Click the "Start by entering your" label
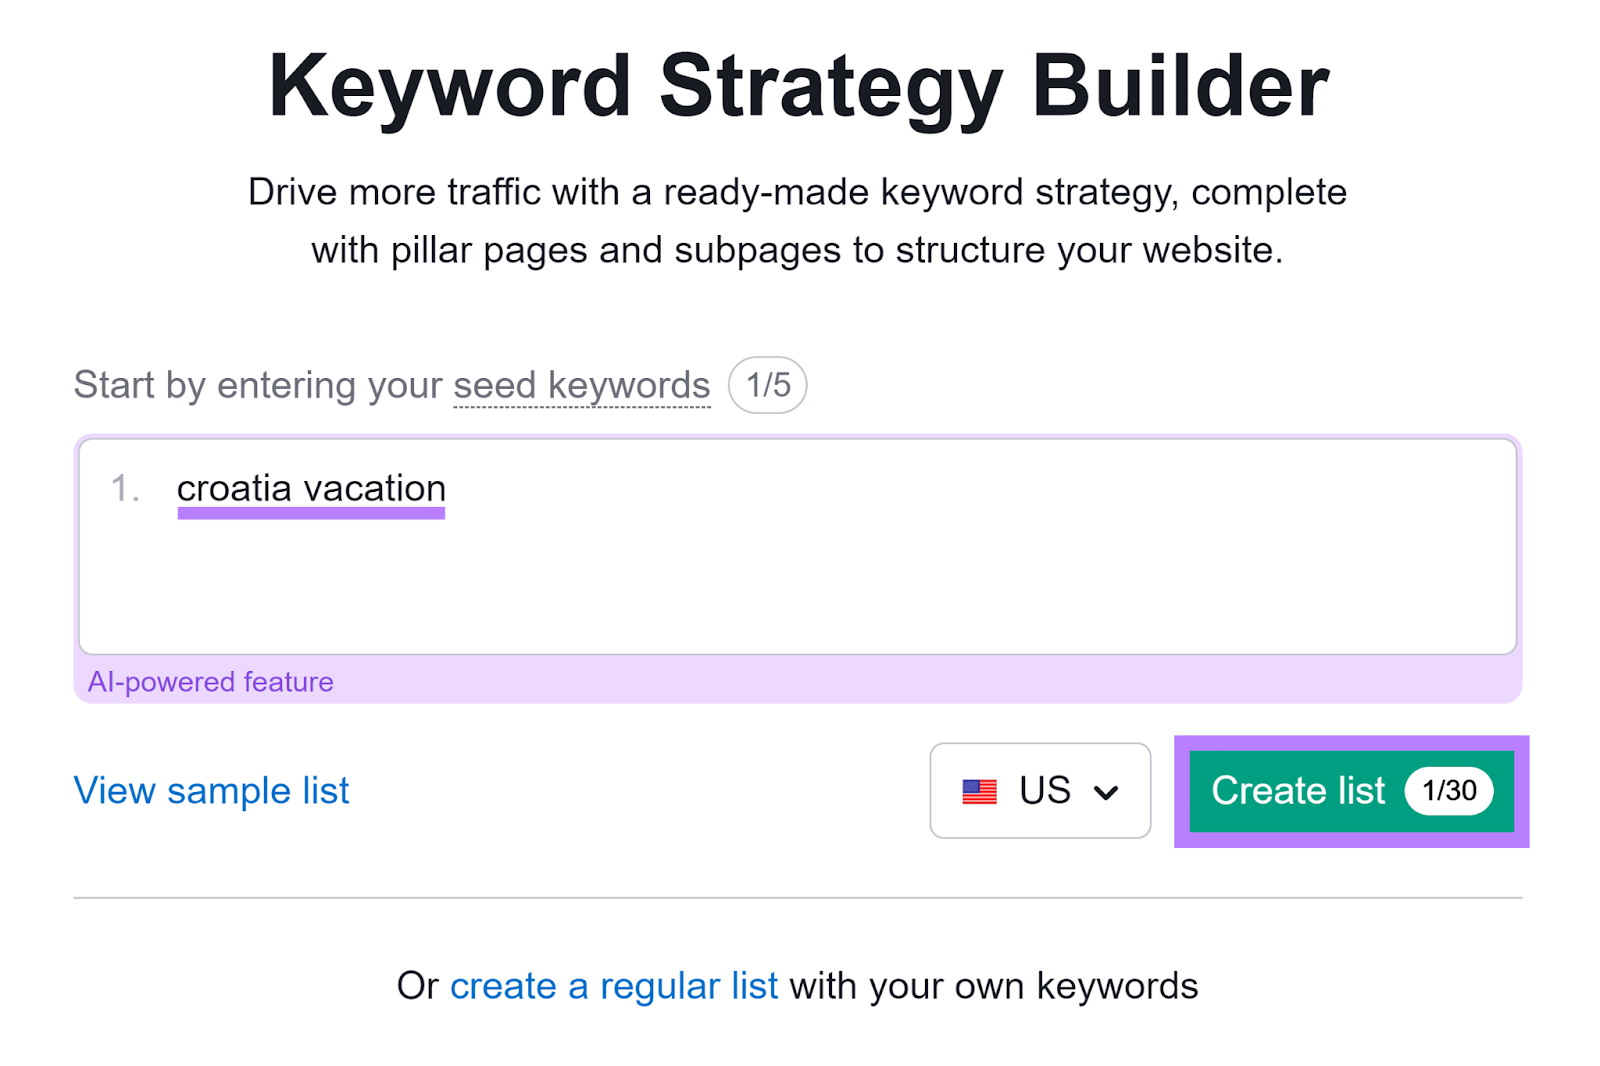The width and height of the screenshot is (1600, 1066). (257, 384)
